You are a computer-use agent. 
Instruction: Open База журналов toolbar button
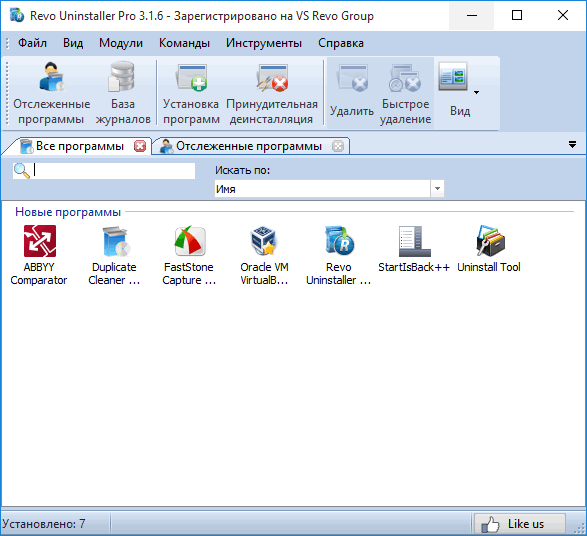tap(123, 93)
